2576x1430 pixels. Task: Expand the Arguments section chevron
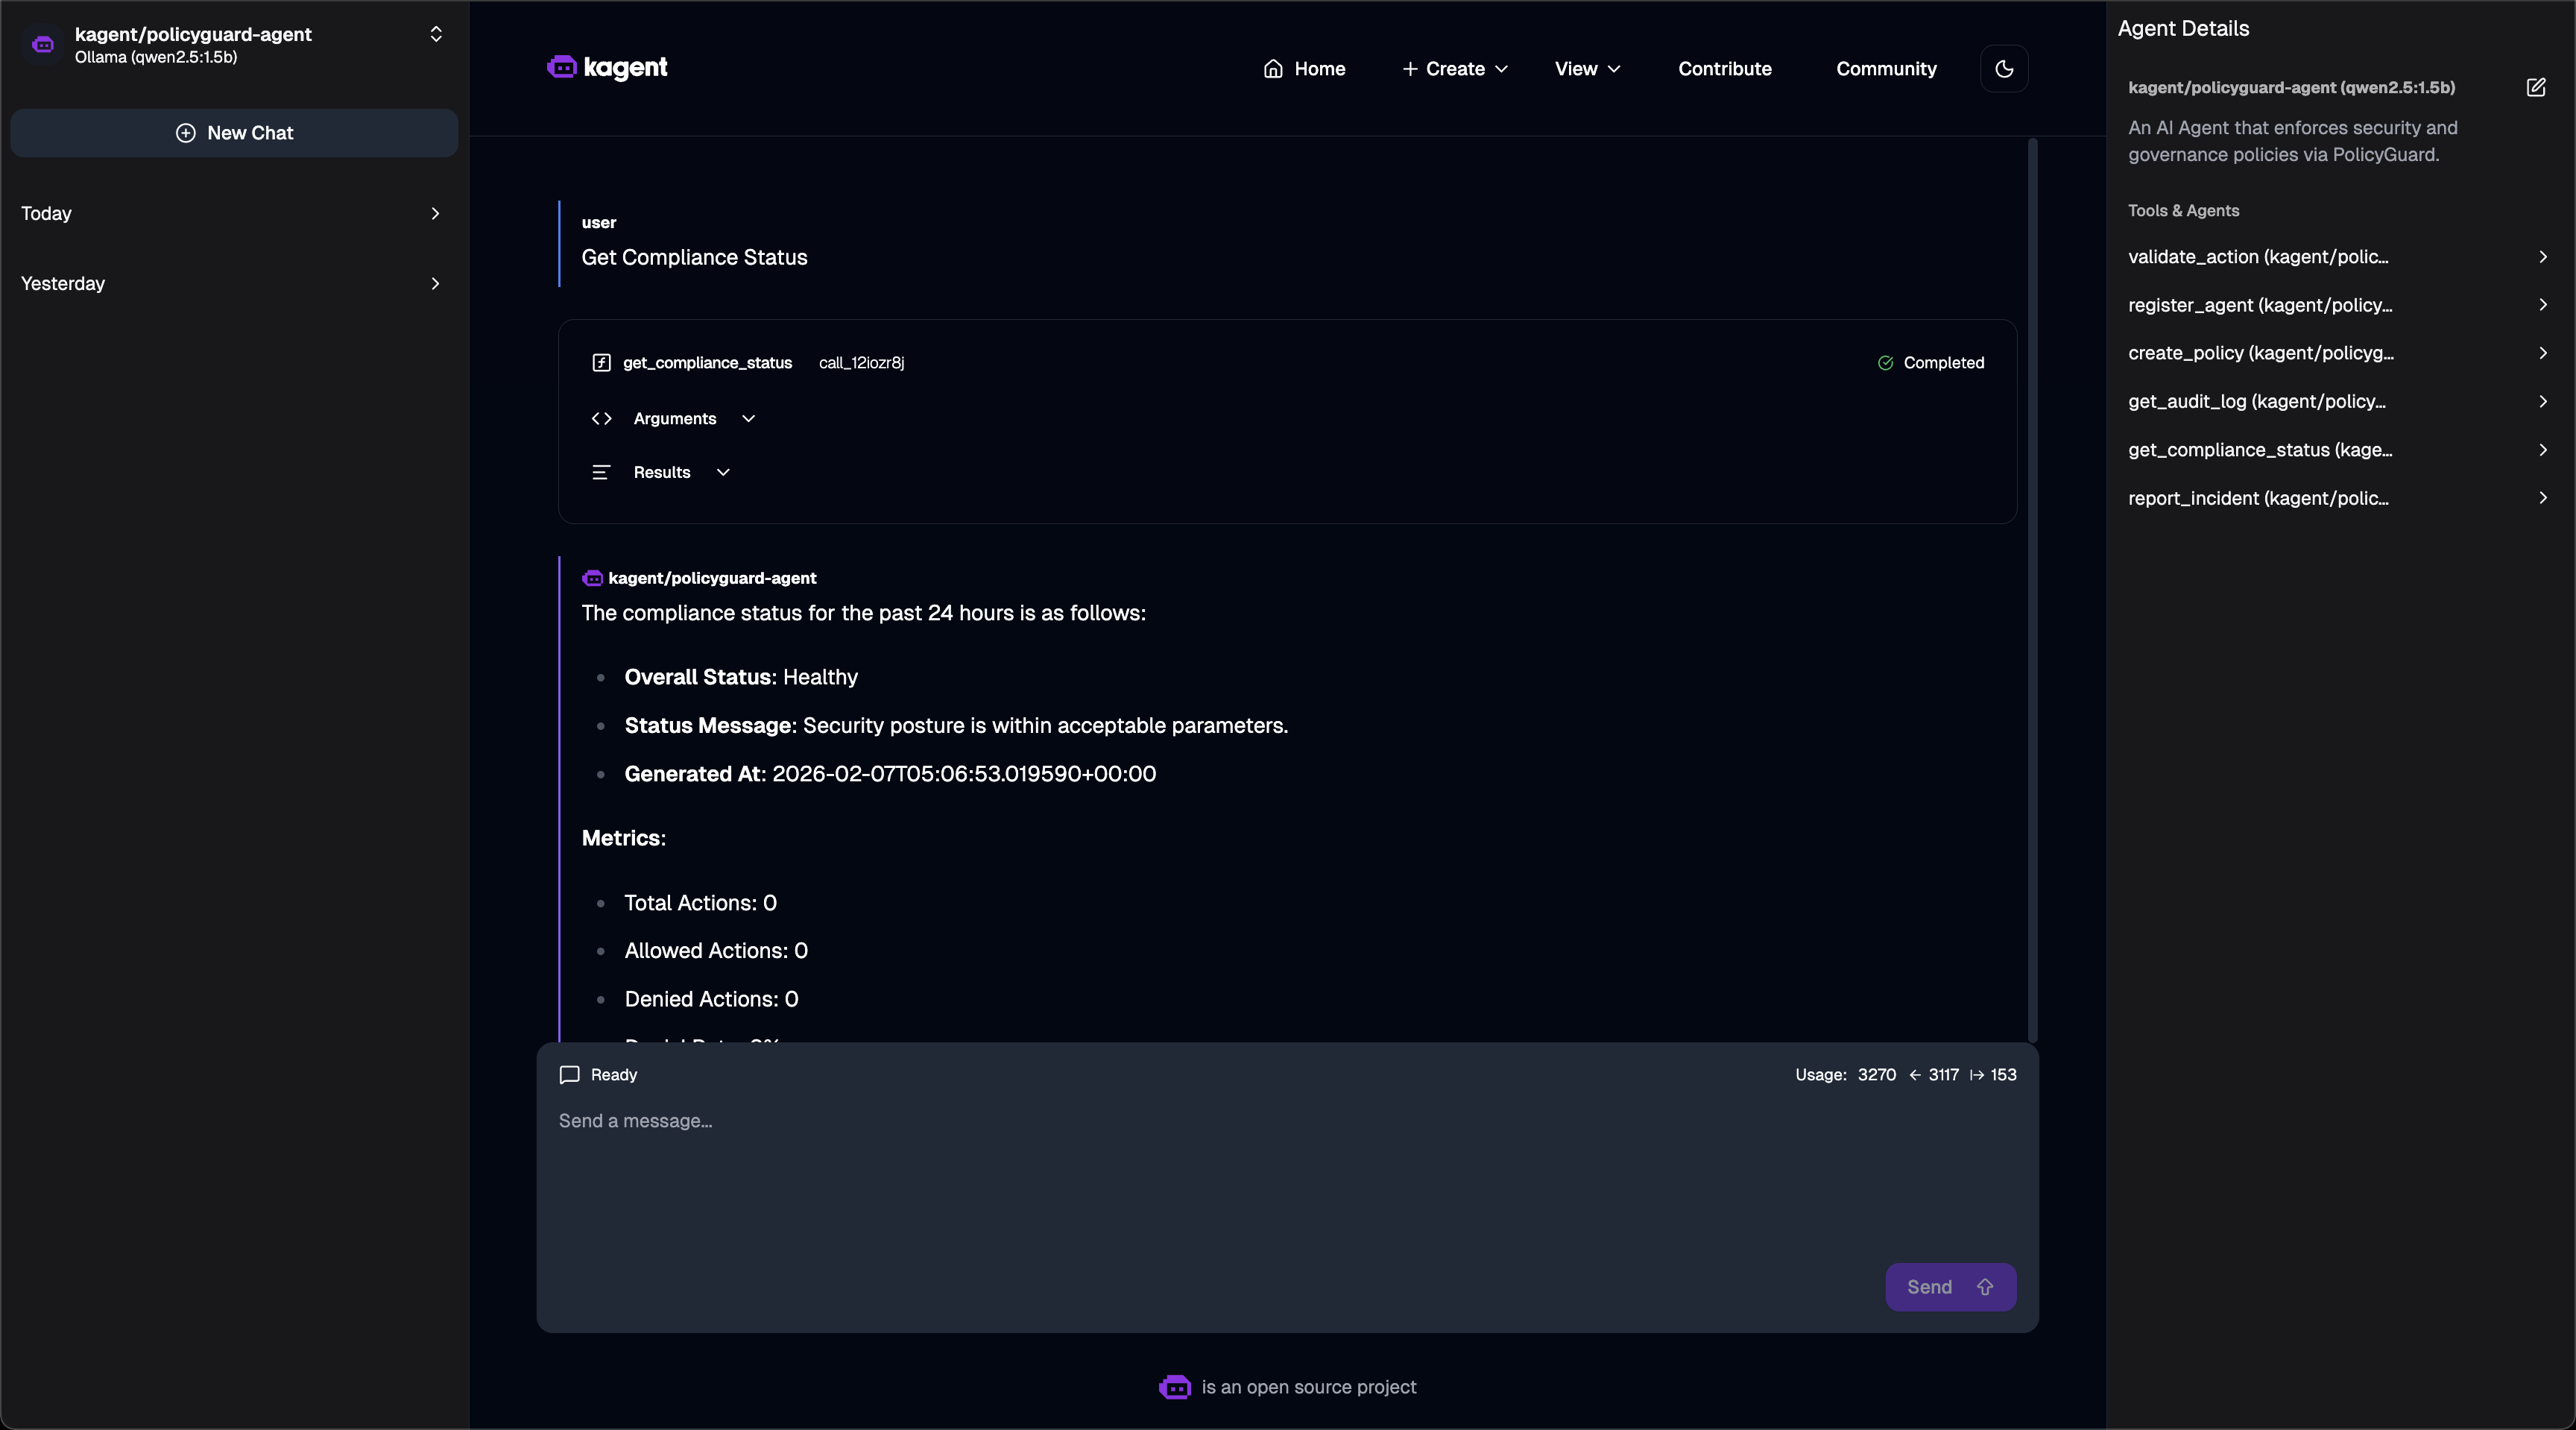coord(748,419)
